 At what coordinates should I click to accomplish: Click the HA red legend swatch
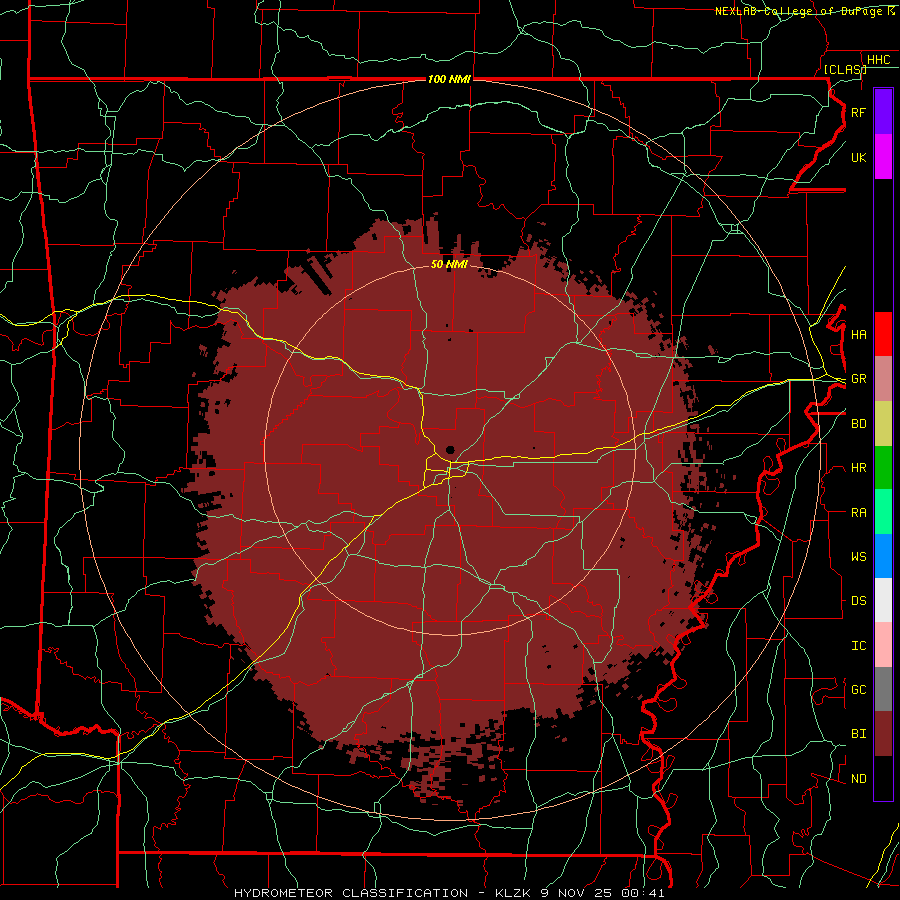click(883, 334)
